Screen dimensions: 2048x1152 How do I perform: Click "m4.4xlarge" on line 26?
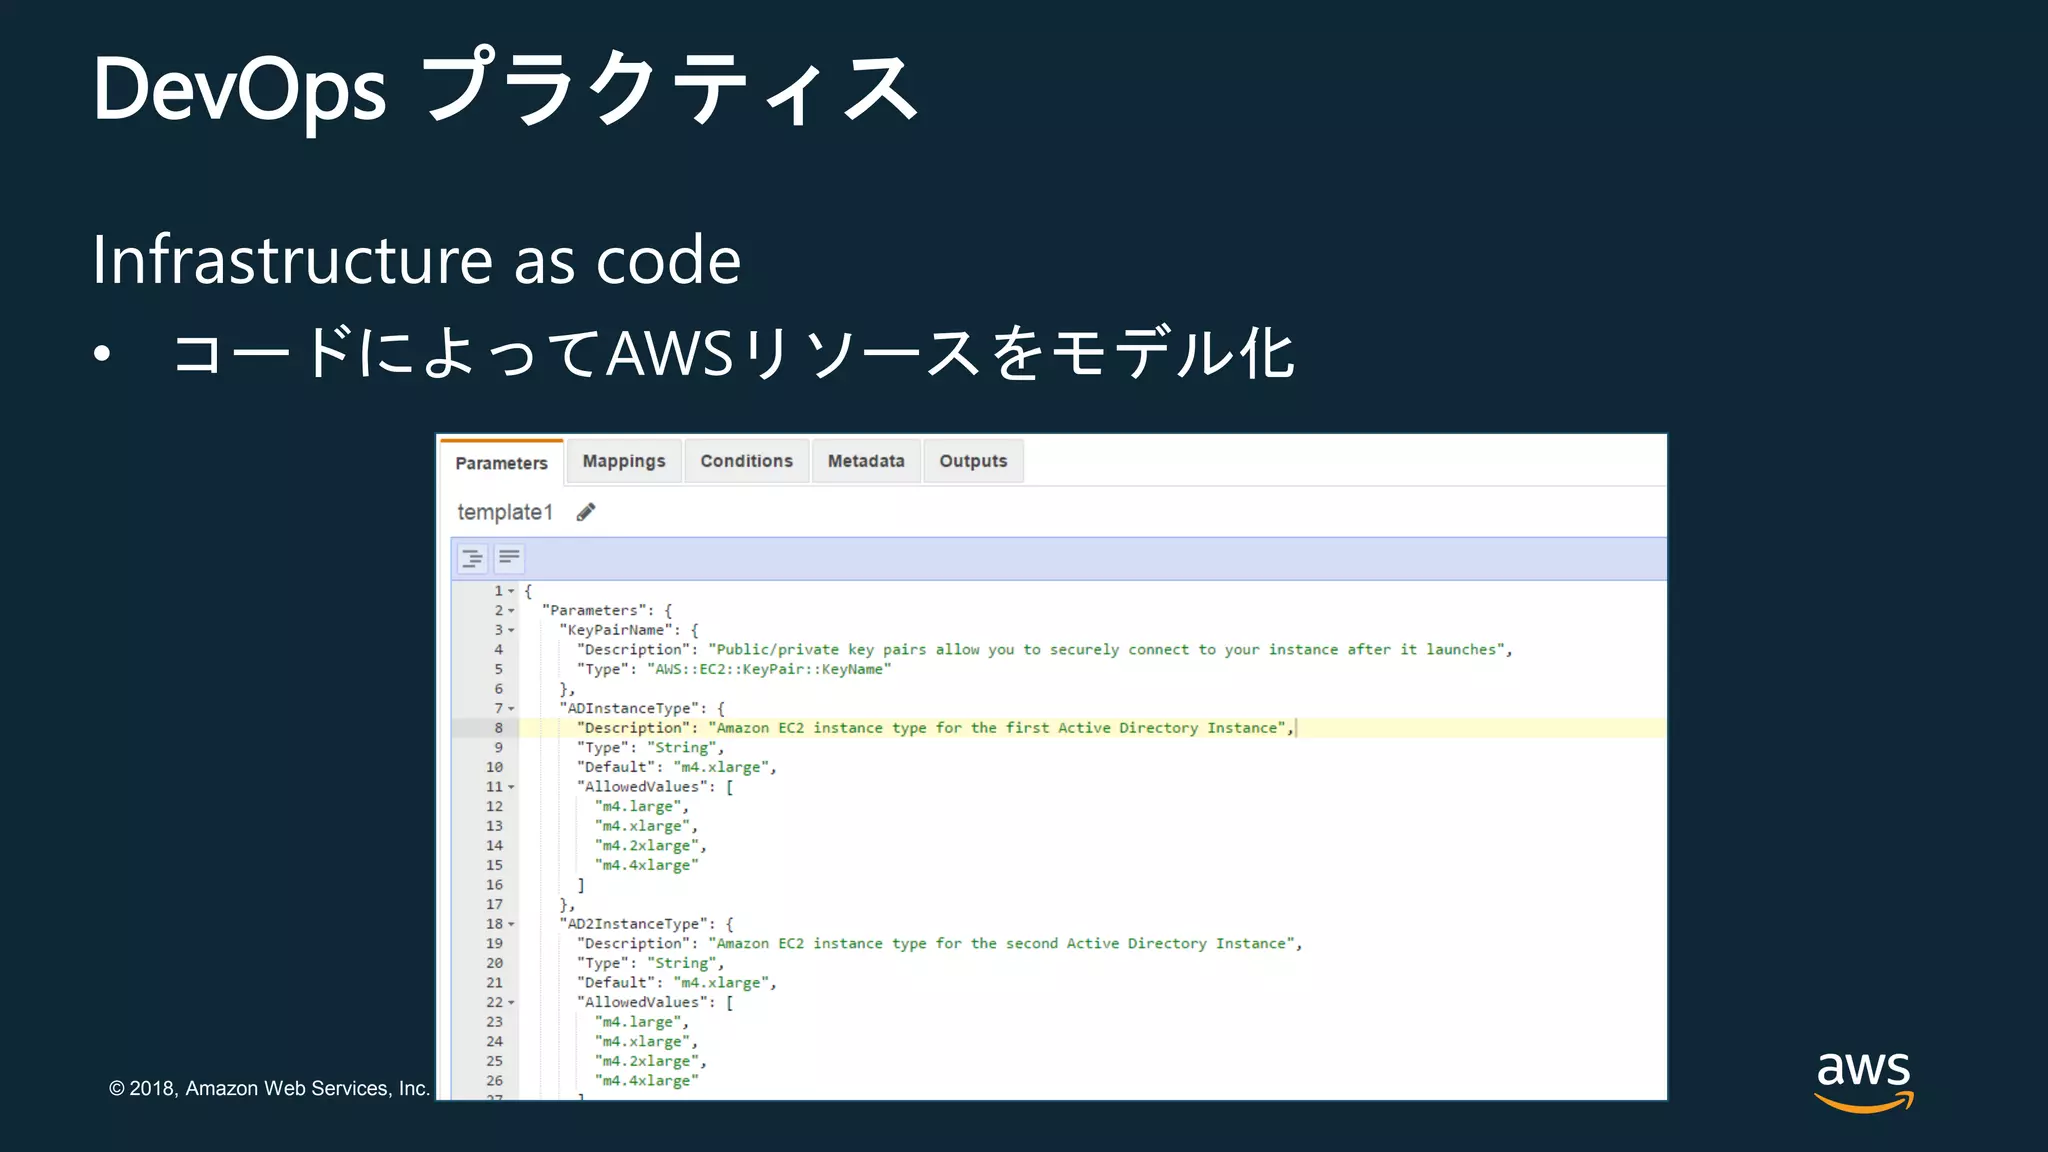pos(647,1081)
